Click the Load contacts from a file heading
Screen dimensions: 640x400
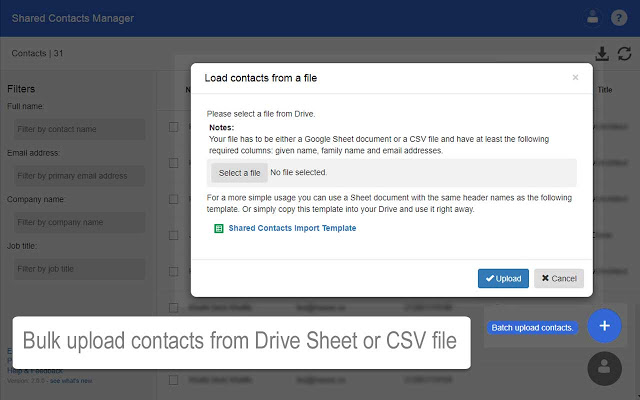point(261,78)
